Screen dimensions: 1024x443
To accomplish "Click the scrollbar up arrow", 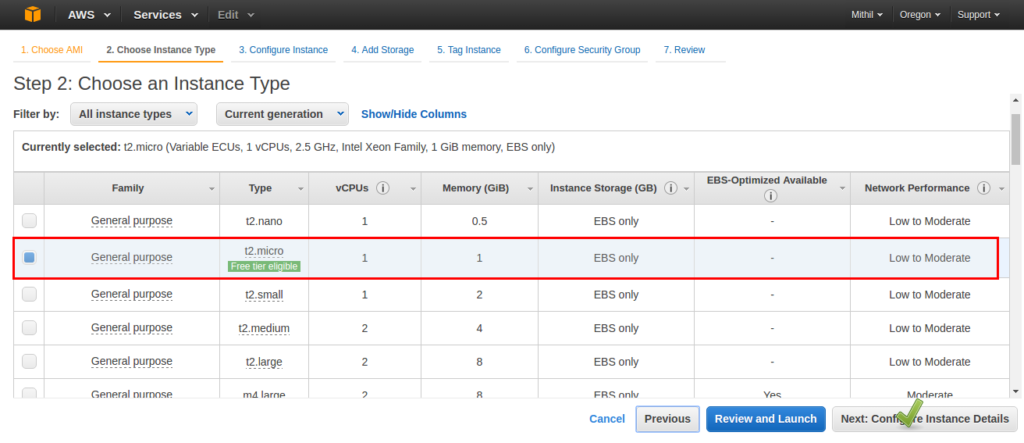I will point(1016,100).
